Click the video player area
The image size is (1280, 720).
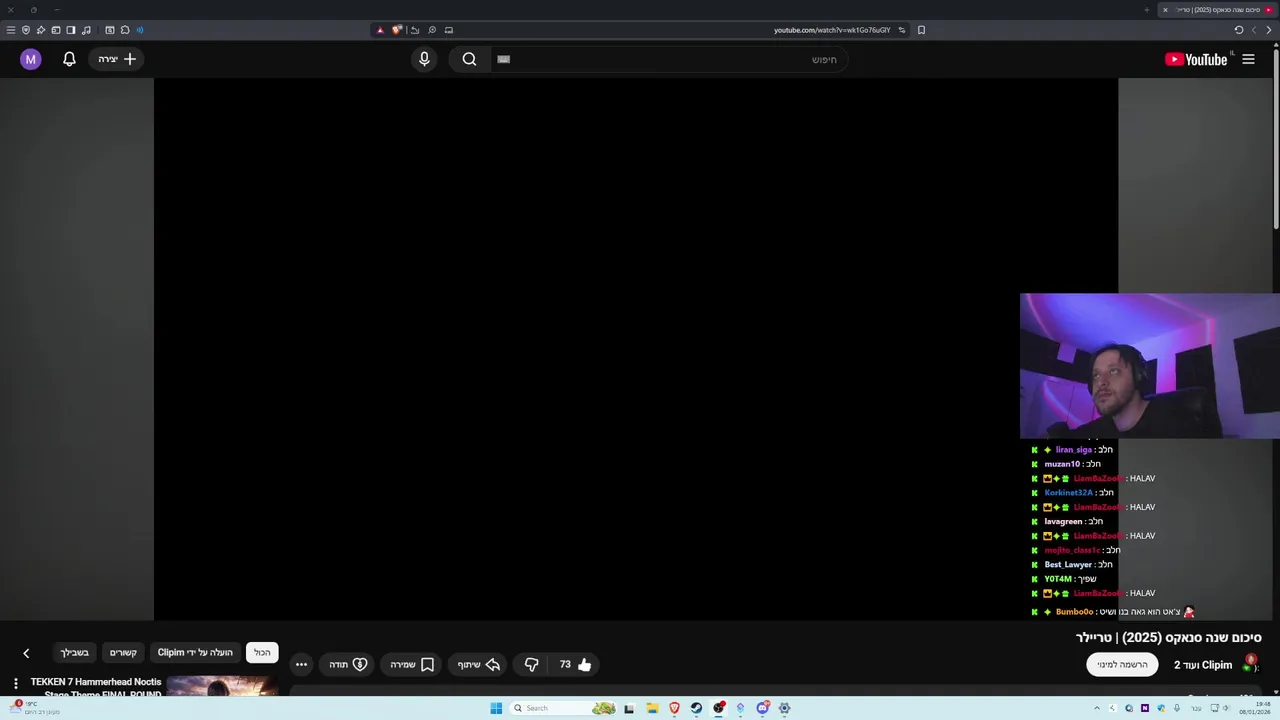(x=635, y=349)
